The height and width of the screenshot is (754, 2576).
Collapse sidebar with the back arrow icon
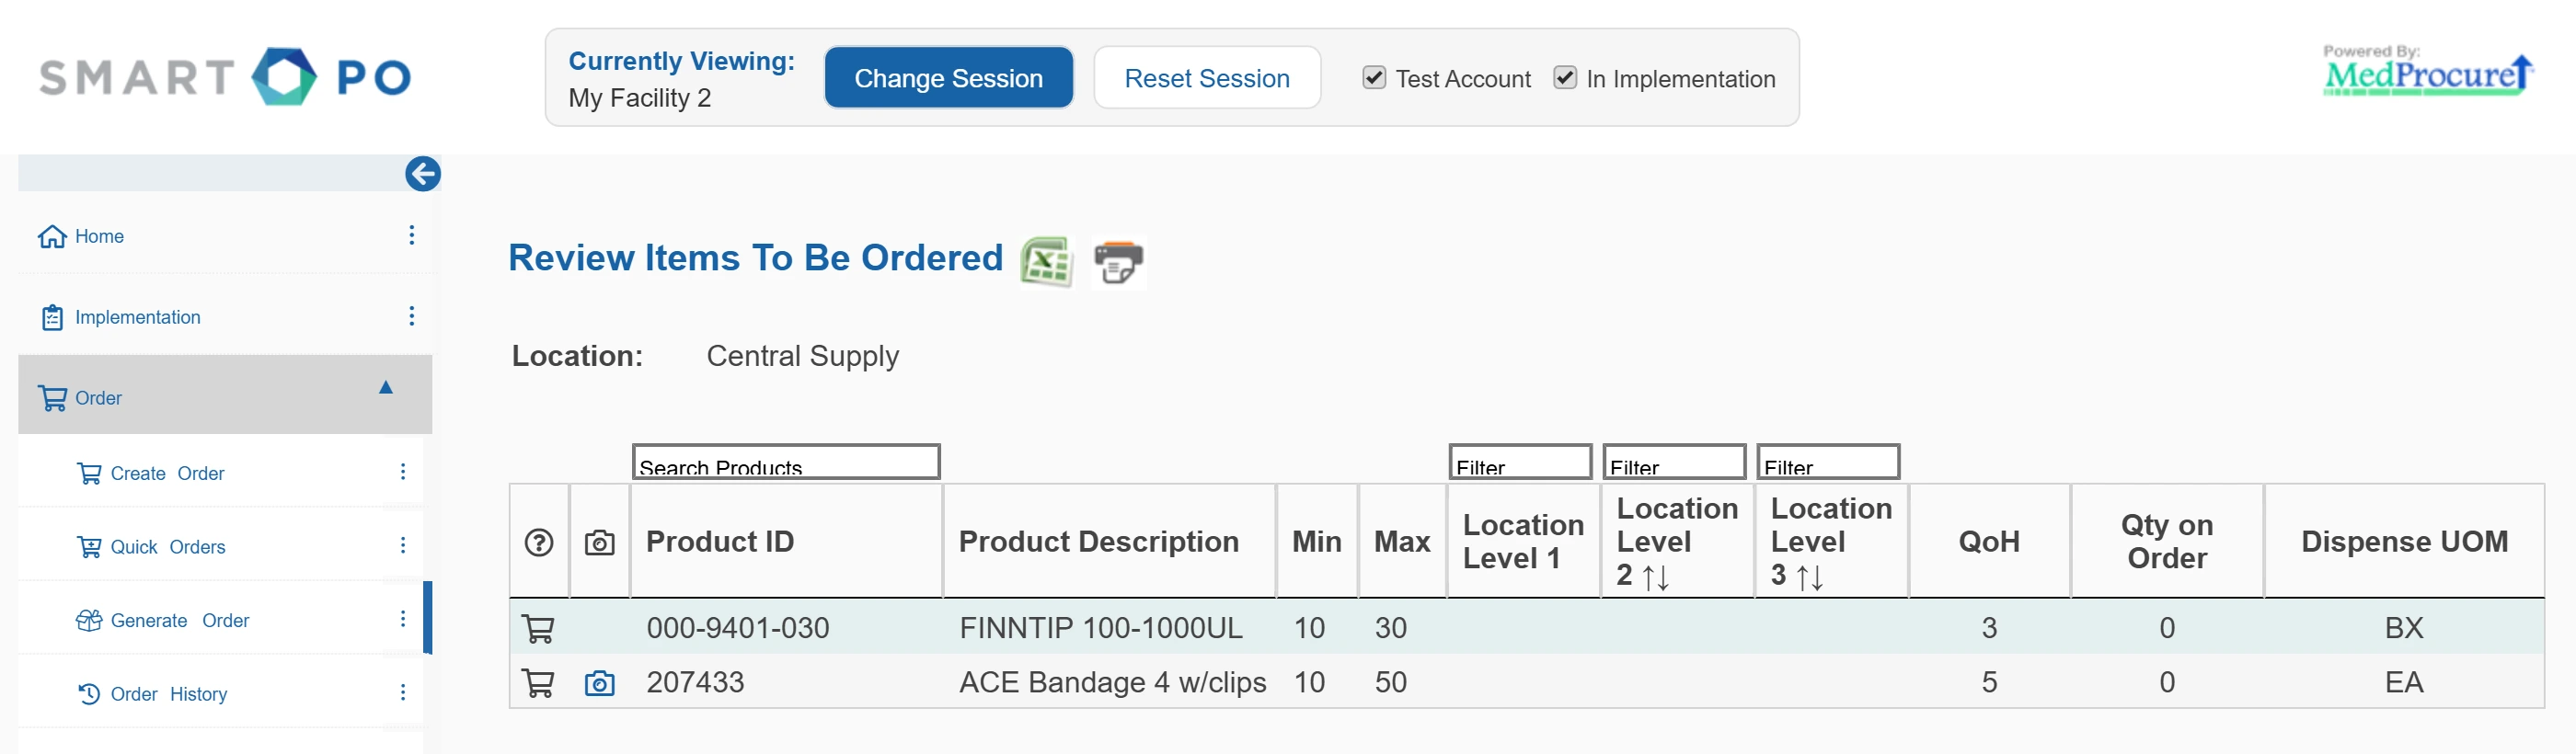pyautogui.click(x=423, y=173)
